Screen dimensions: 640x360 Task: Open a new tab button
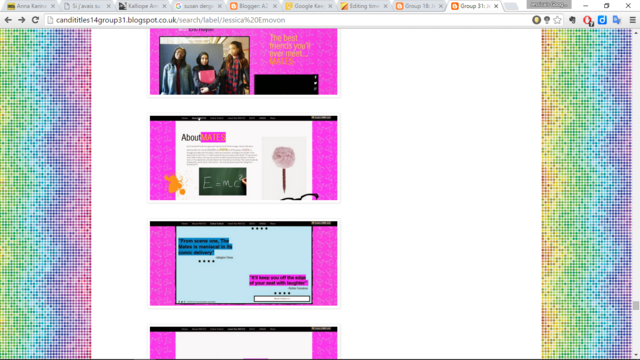[x=511, y=6]
